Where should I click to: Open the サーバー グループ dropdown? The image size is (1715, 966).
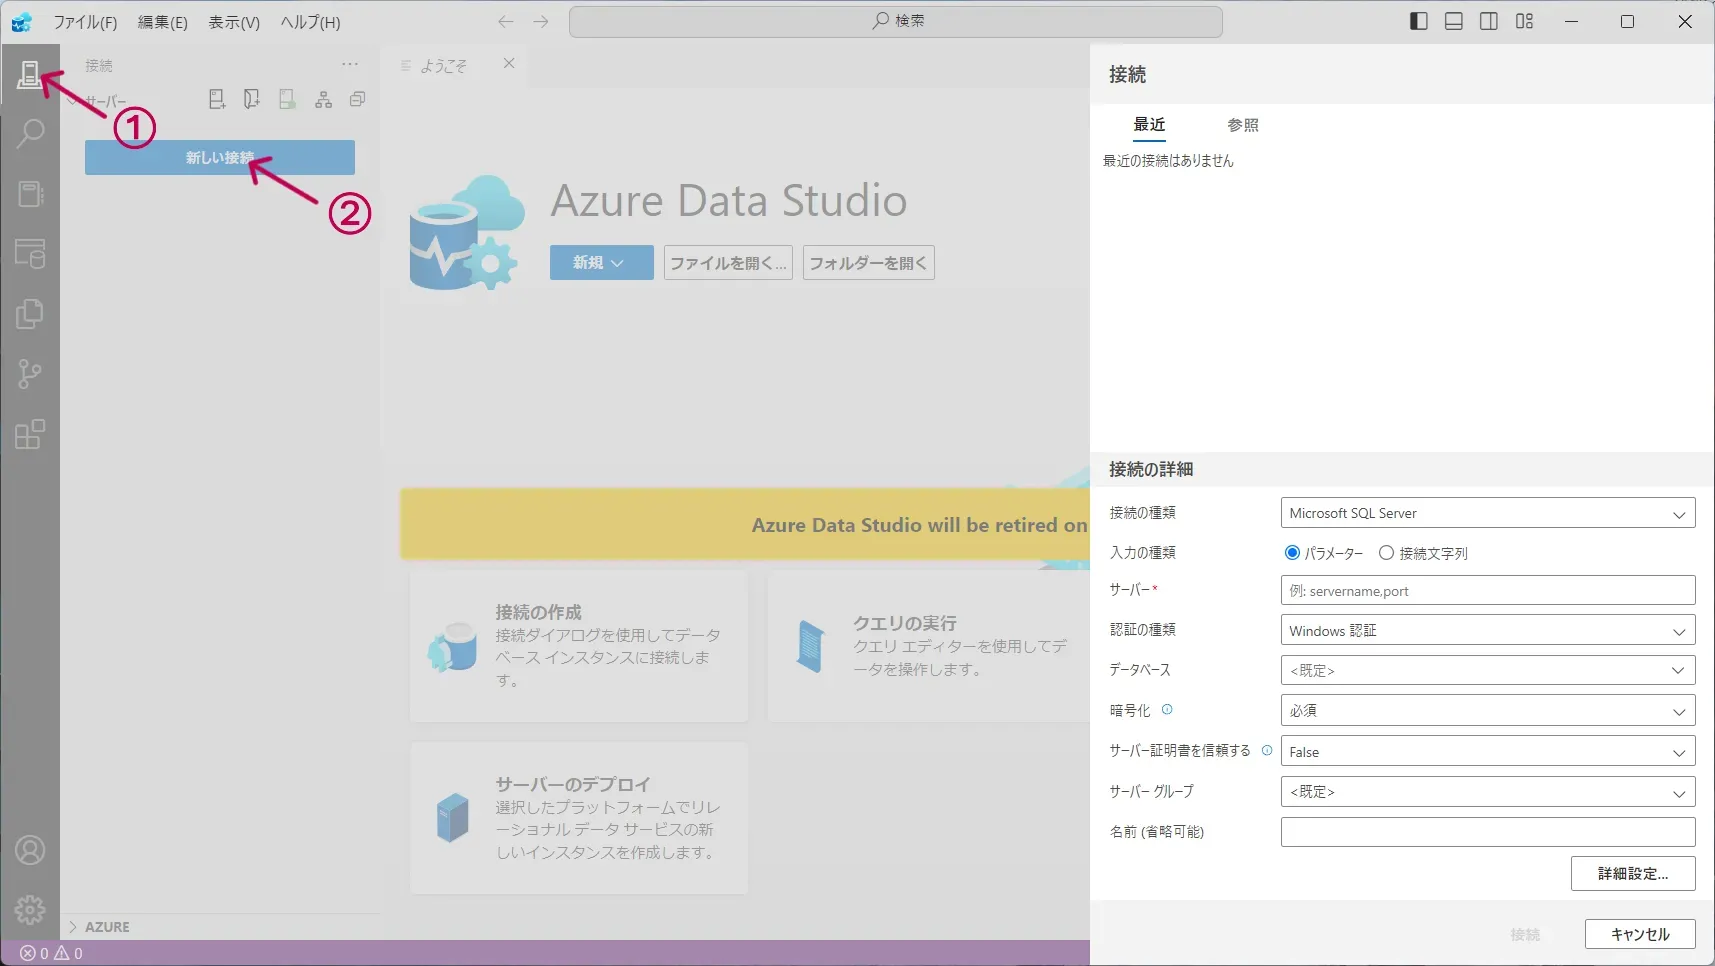point(1488,792)
